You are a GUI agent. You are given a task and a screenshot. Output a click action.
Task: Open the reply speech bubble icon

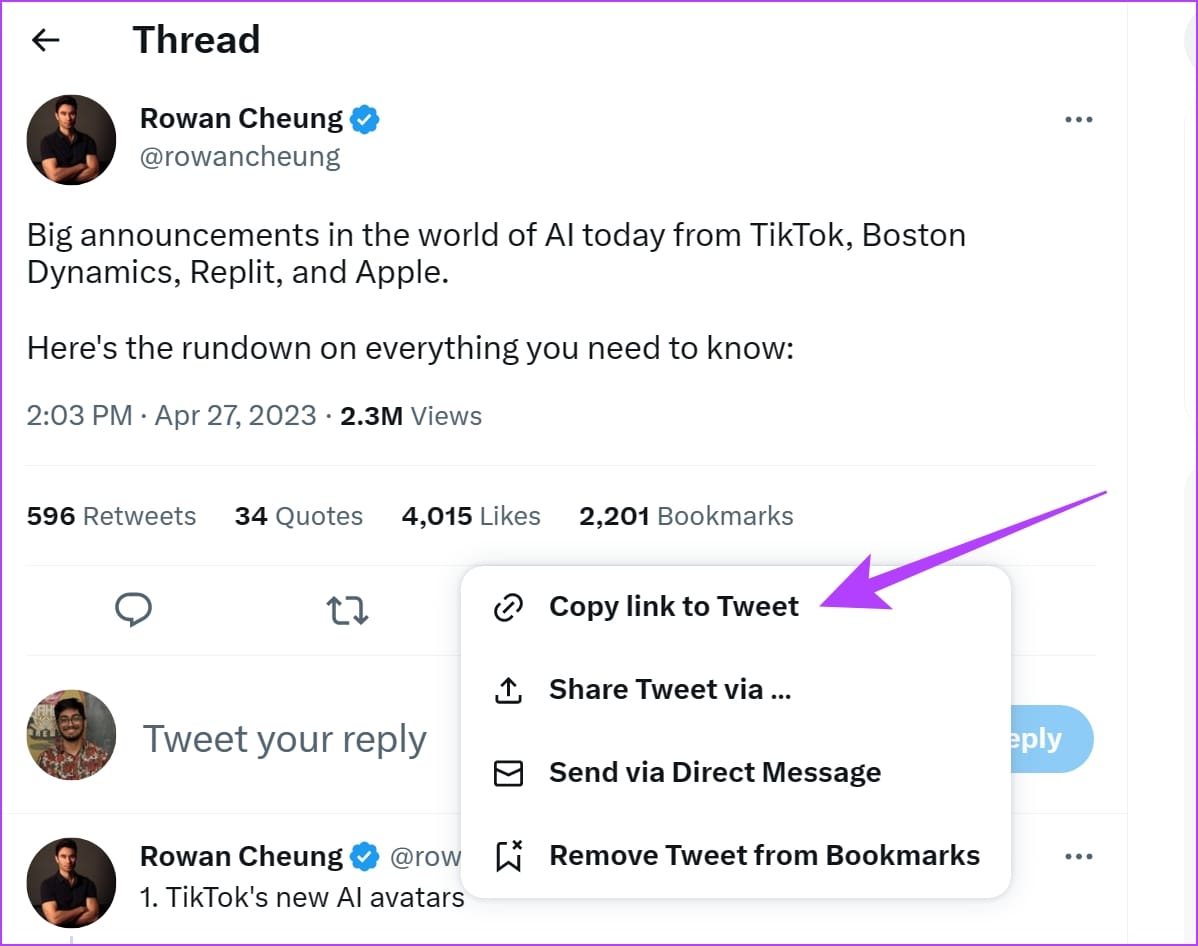[x=134, y=610]
